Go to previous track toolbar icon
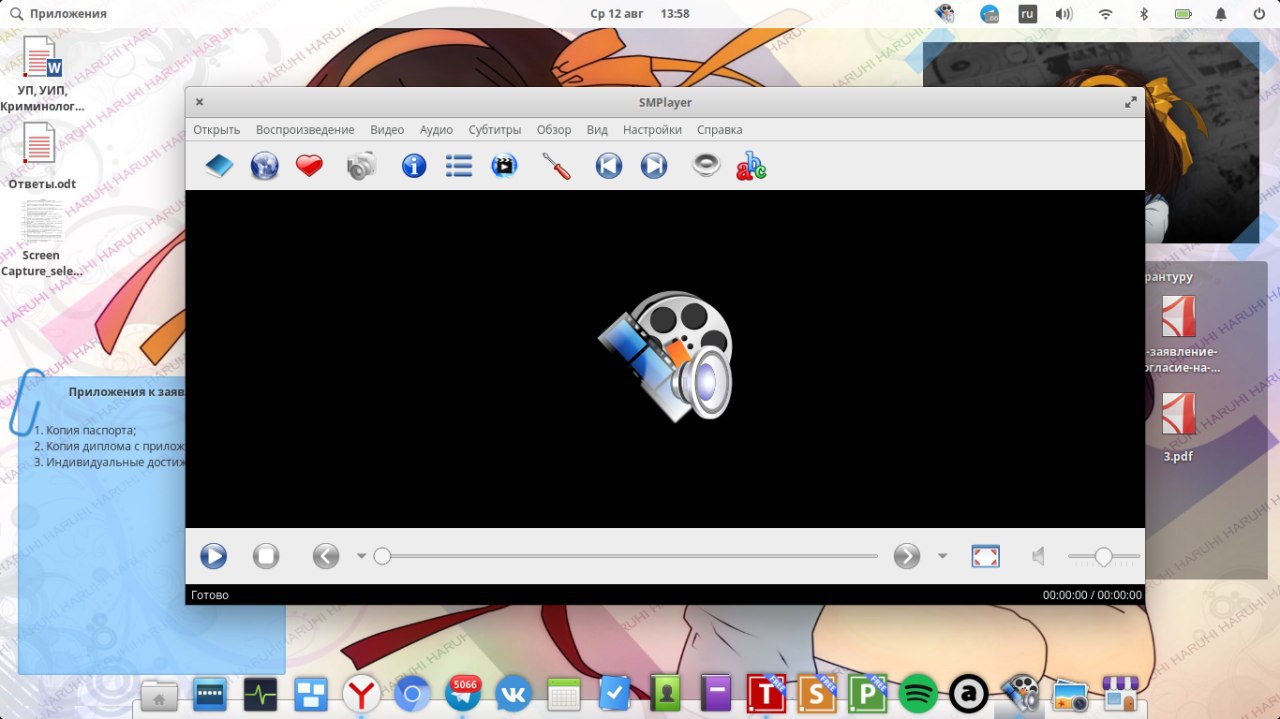1280x719 pixels. click(x=609, y=165)
